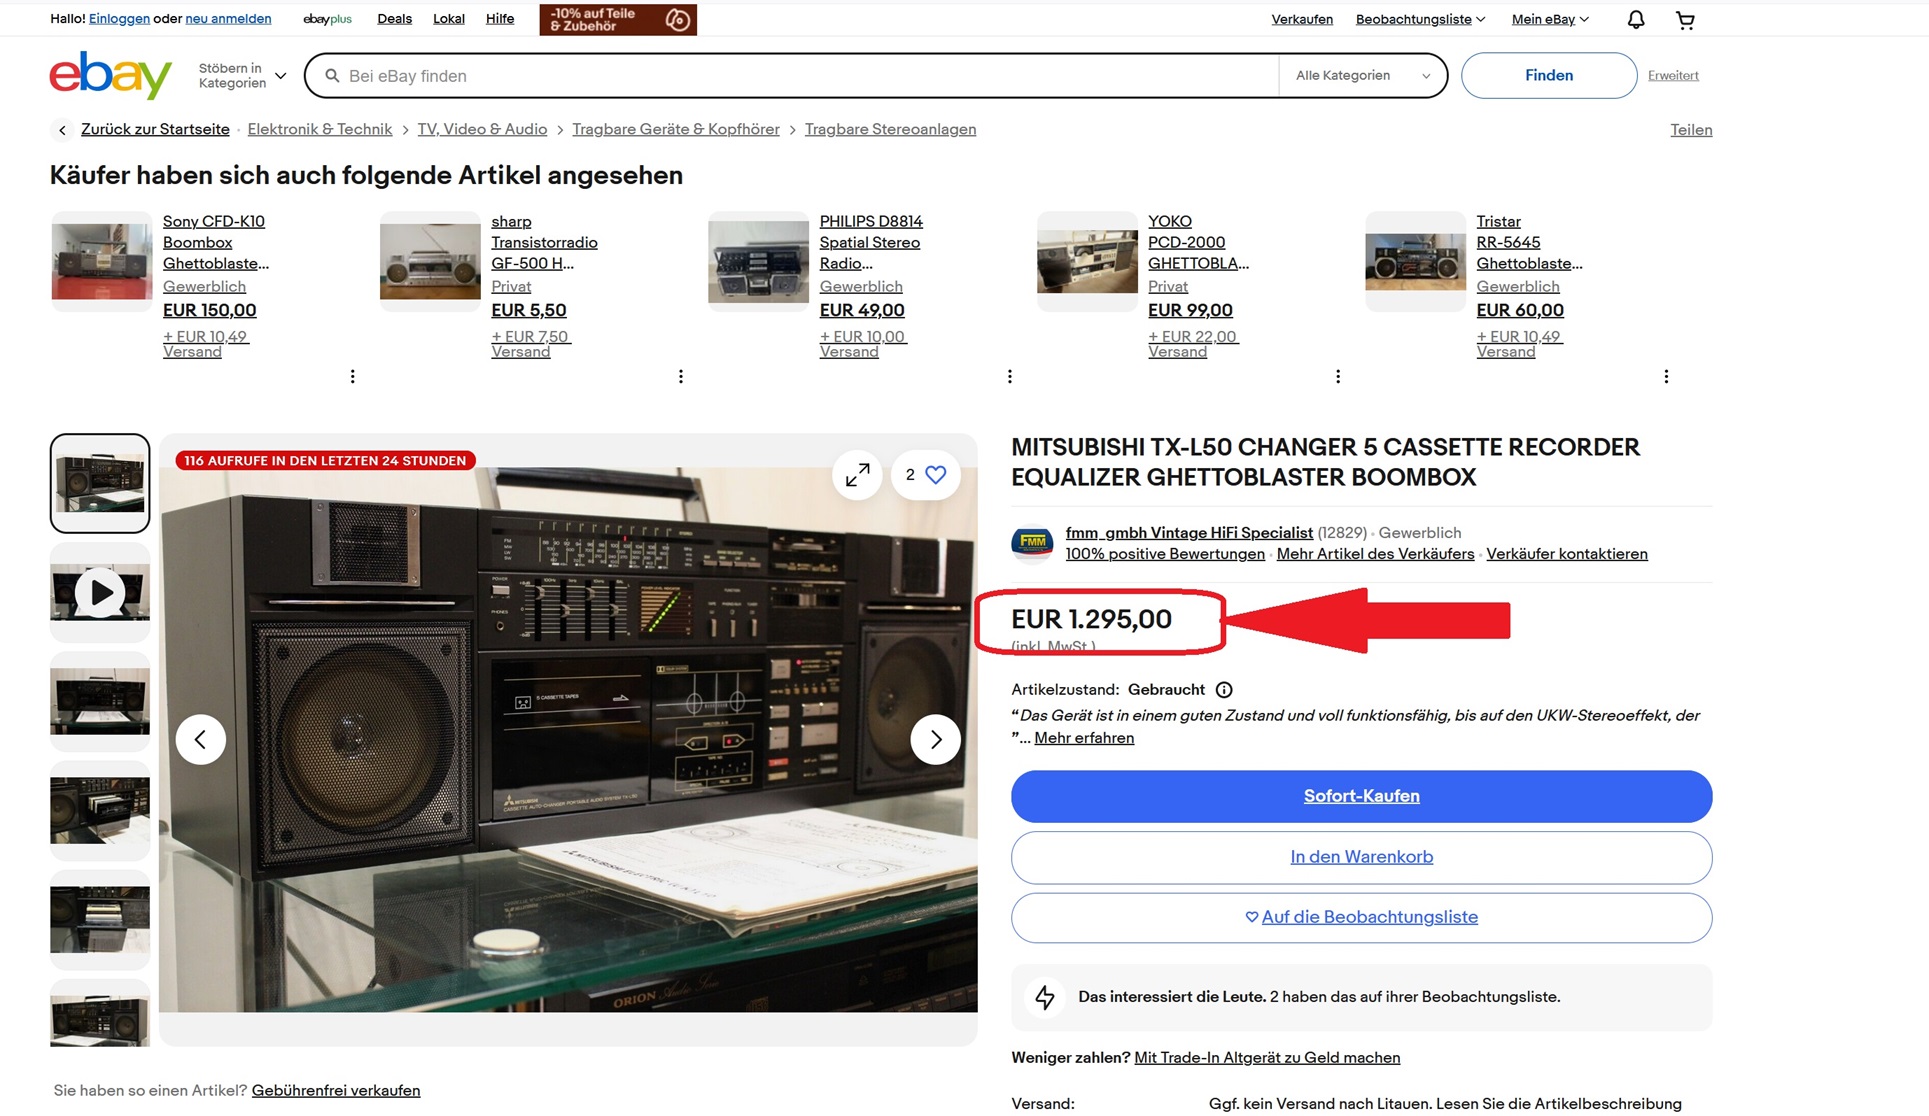This screenshot has height=1116, width=1929.
Task: Select the fifth gallery thumbnail
Action: (100, 920)
